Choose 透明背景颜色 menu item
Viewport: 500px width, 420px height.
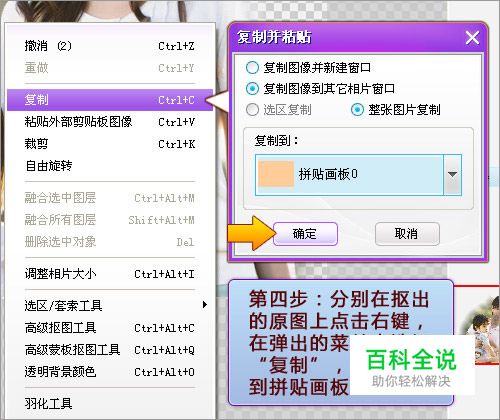coord(110,372)
